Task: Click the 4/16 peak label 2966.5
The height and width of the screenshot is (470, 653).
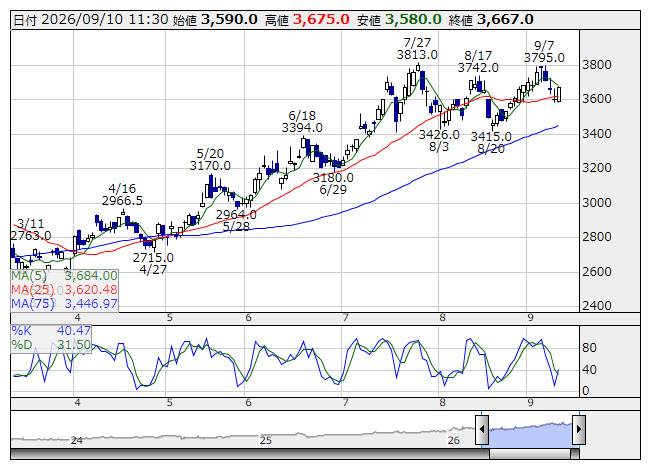Action: (122, 201)
